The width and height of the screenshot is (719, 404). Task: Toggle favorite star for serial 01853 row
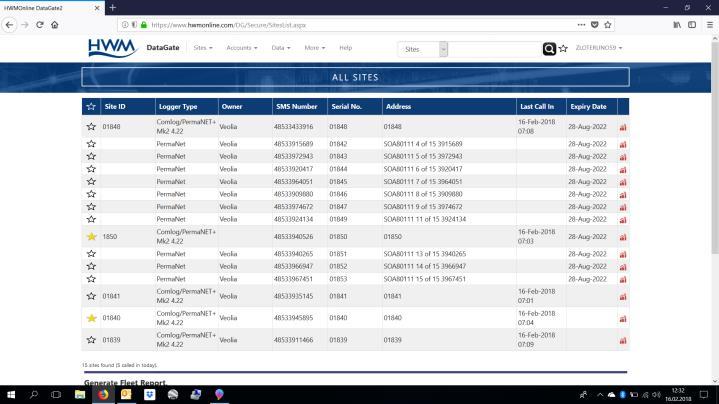91,279
